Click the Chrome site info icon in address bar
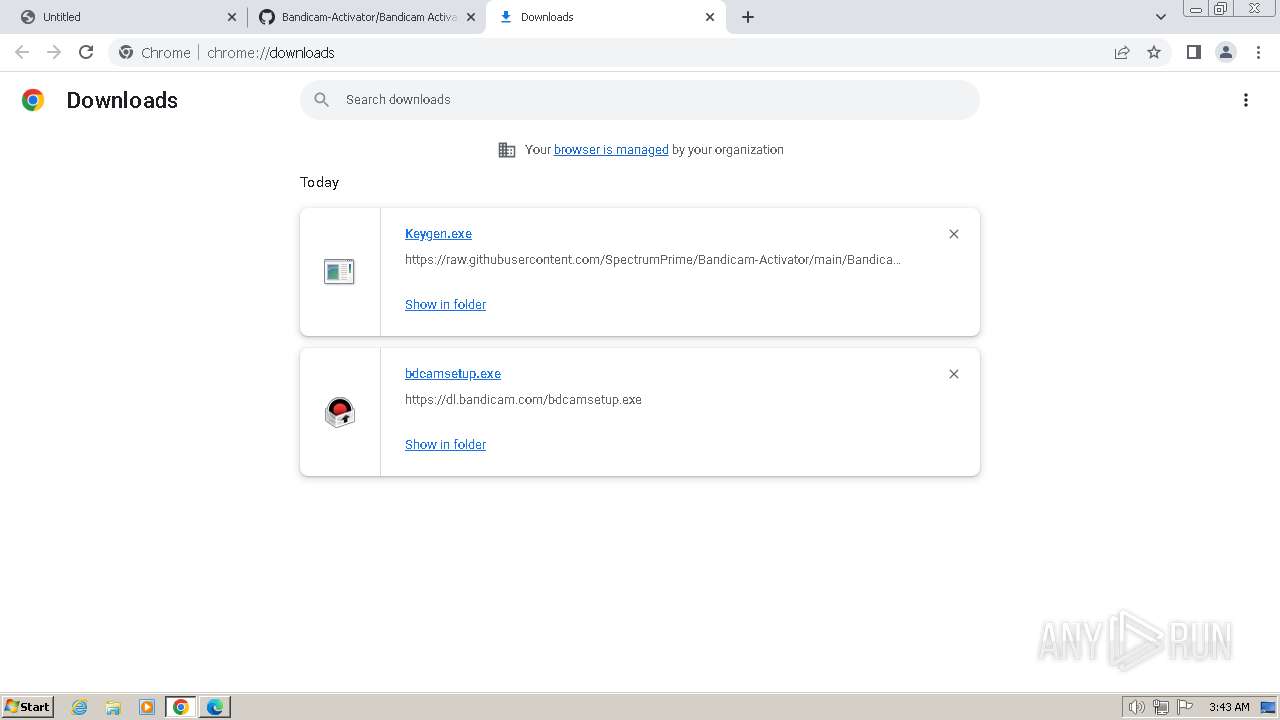1280x720 pixels. pos(126,52)
